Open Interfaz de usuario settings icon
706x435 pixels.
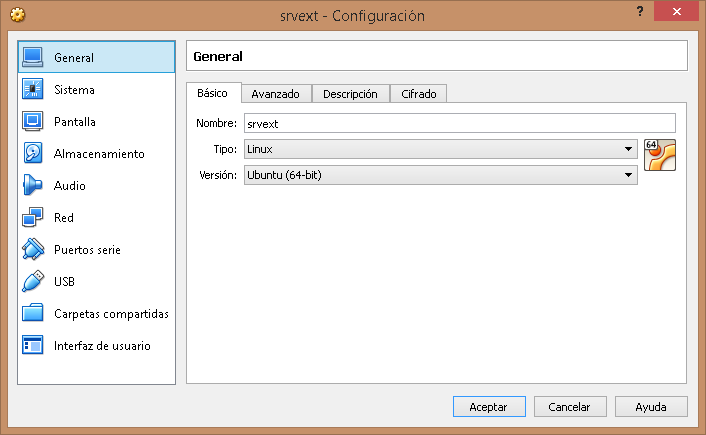[33, 346]
